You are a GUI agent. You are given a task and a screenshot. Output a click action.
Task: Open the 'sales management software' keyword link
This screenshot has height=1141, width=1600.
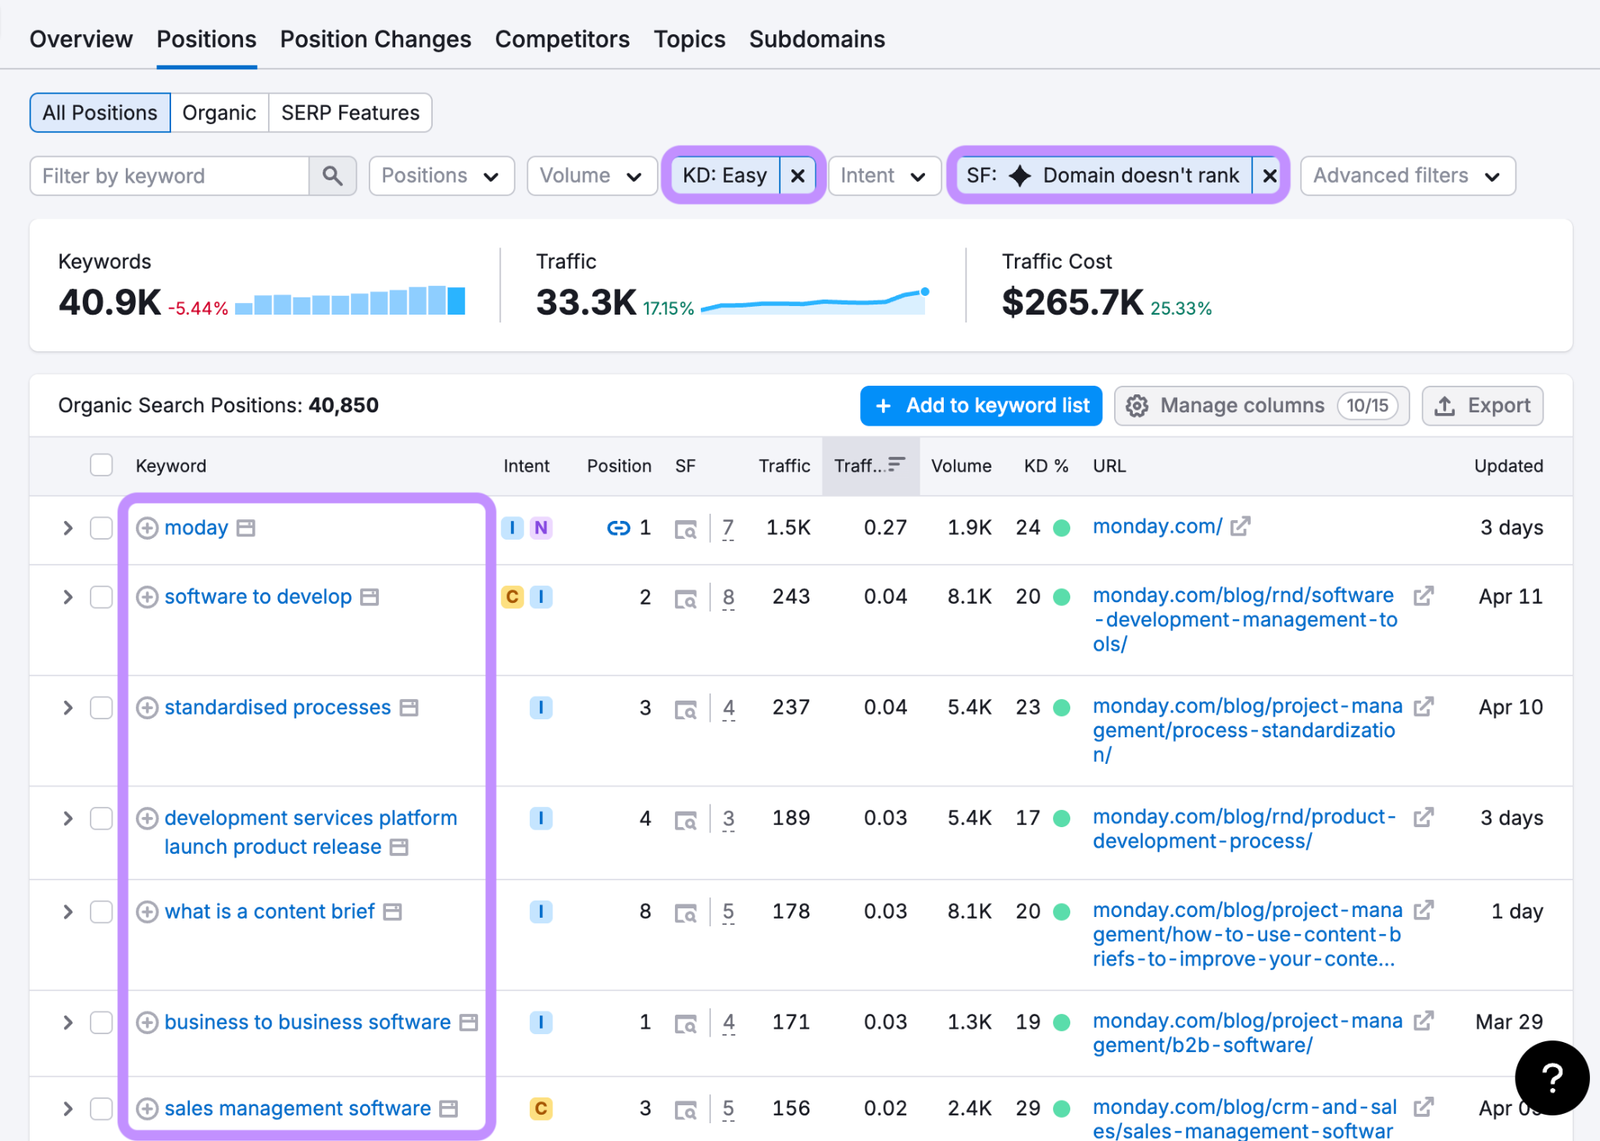297,1109
